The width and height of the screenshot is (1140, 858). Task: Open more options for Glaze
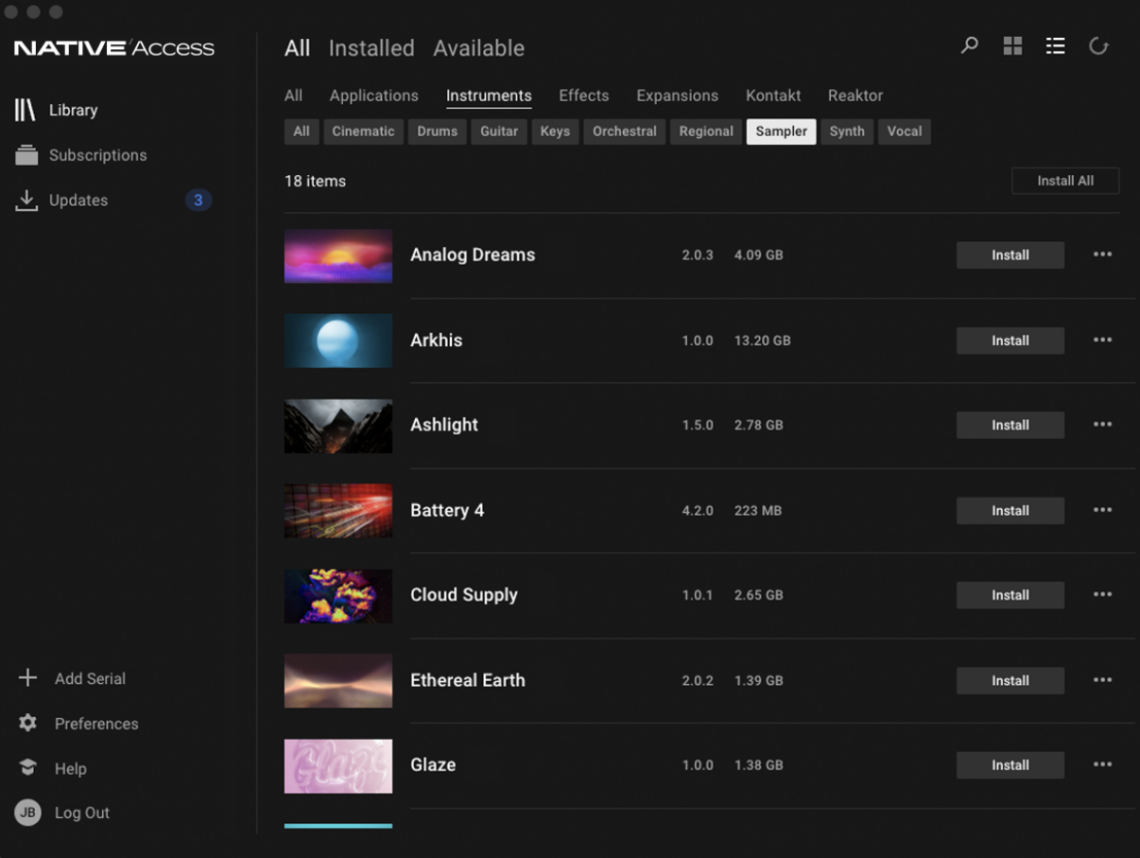click(1102, 765)
